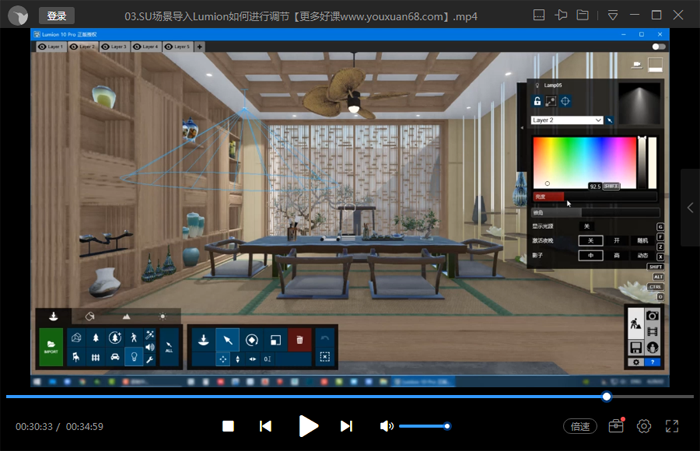Viewport: 700px width, 451px height.
Task: Click the floppy disk save icon
Action: click(634, 347)
